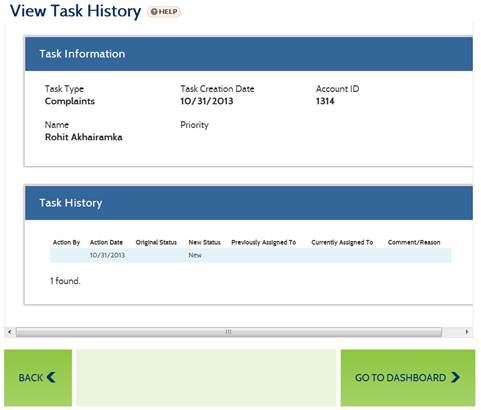The height and width of the screenshot is (410, 481).
Task: Click the Task Information panel header
Action: [x=249, y=54]
